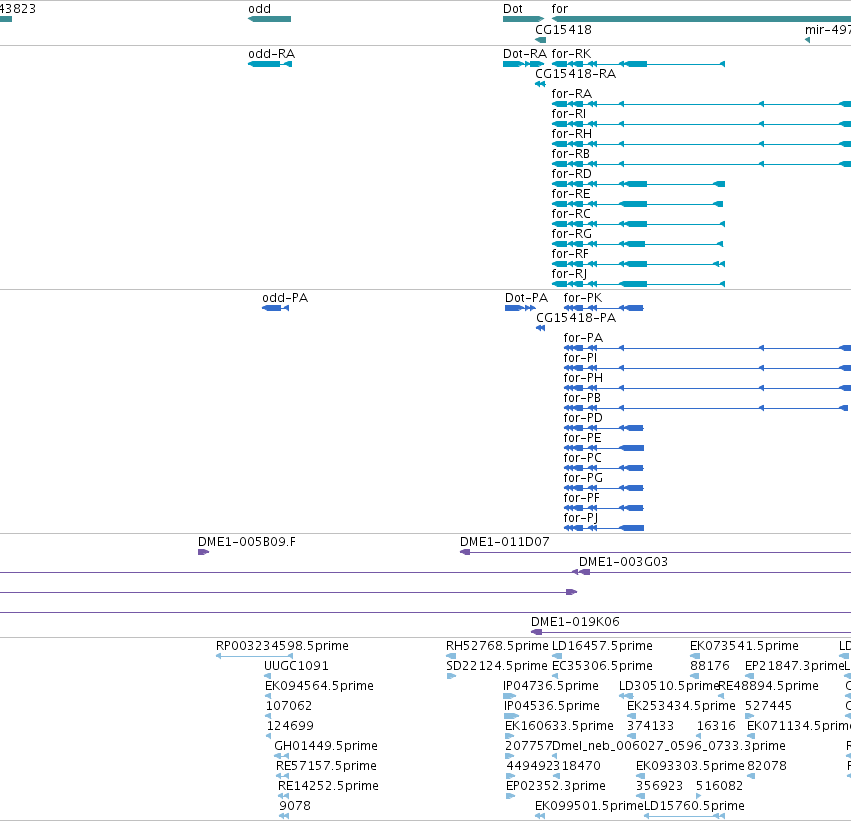Select the for-PG protein label
This screenshot has width=851, height=821.
(x=583, y=478)
